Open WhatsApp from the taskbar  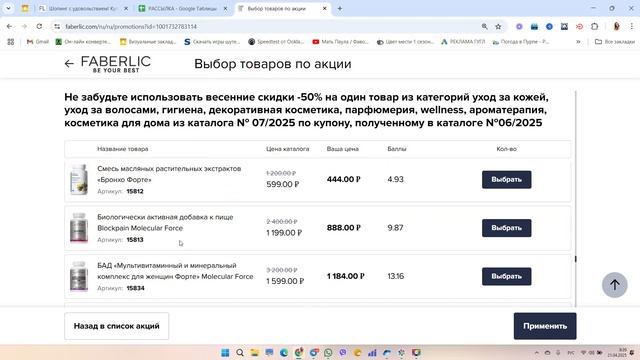click(328, 353)
